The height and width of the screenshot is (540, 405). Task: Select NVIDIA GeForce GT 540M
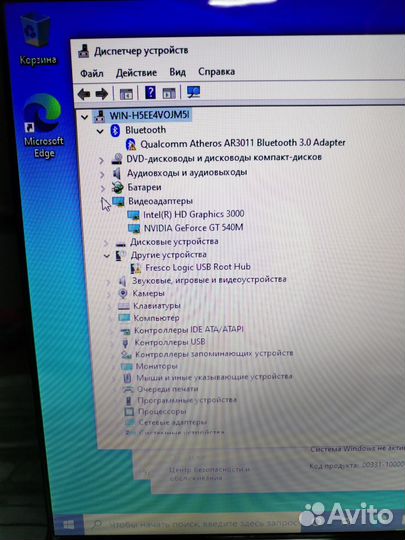tap(194, 228)
